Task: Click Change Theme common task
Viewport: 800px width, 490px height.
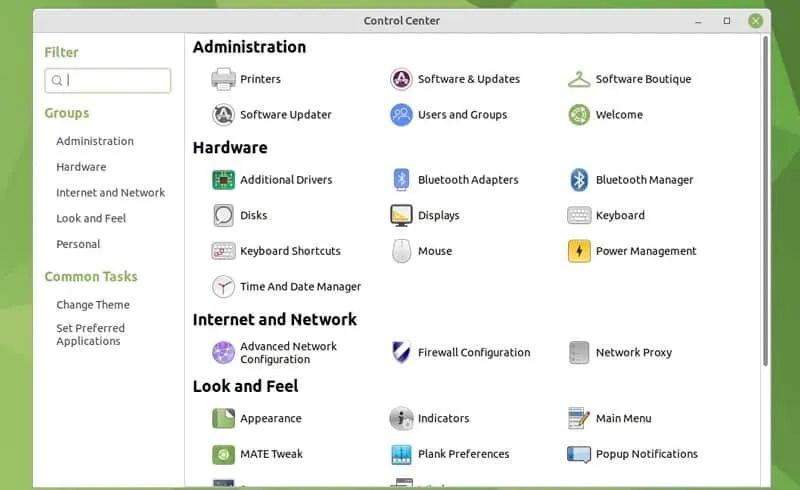Action: [x=93, y=305]
